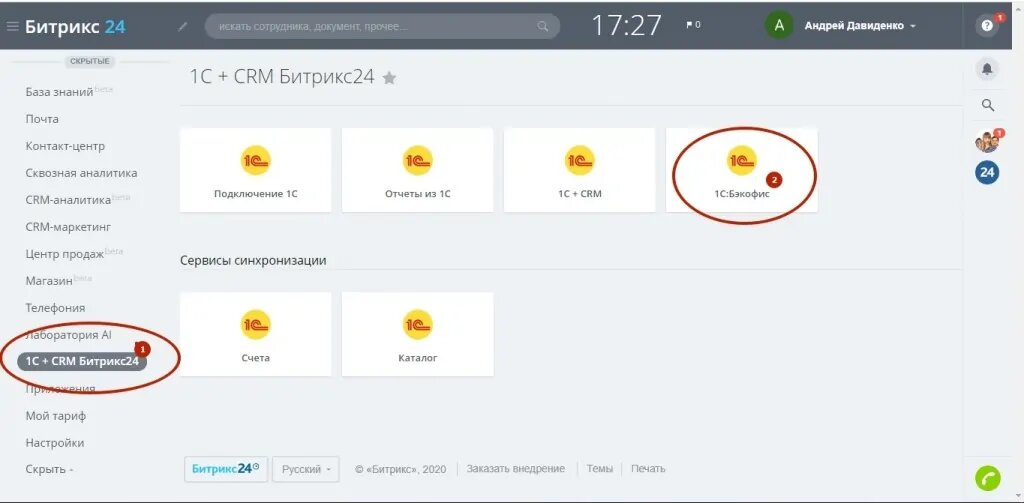This screenshot has width=1024, height=503.
Task: Open the Отчеты из 1С tile
Action: (417, 170)
